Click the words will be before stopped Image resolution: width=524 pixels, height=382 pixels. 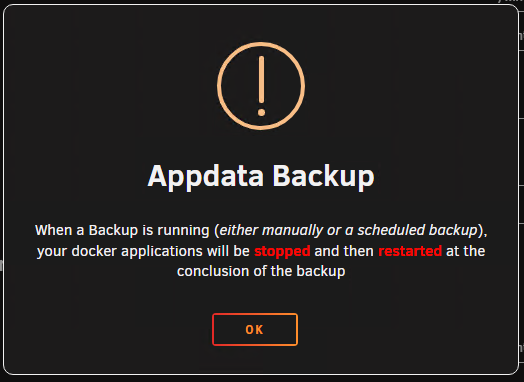pos(228,251)
